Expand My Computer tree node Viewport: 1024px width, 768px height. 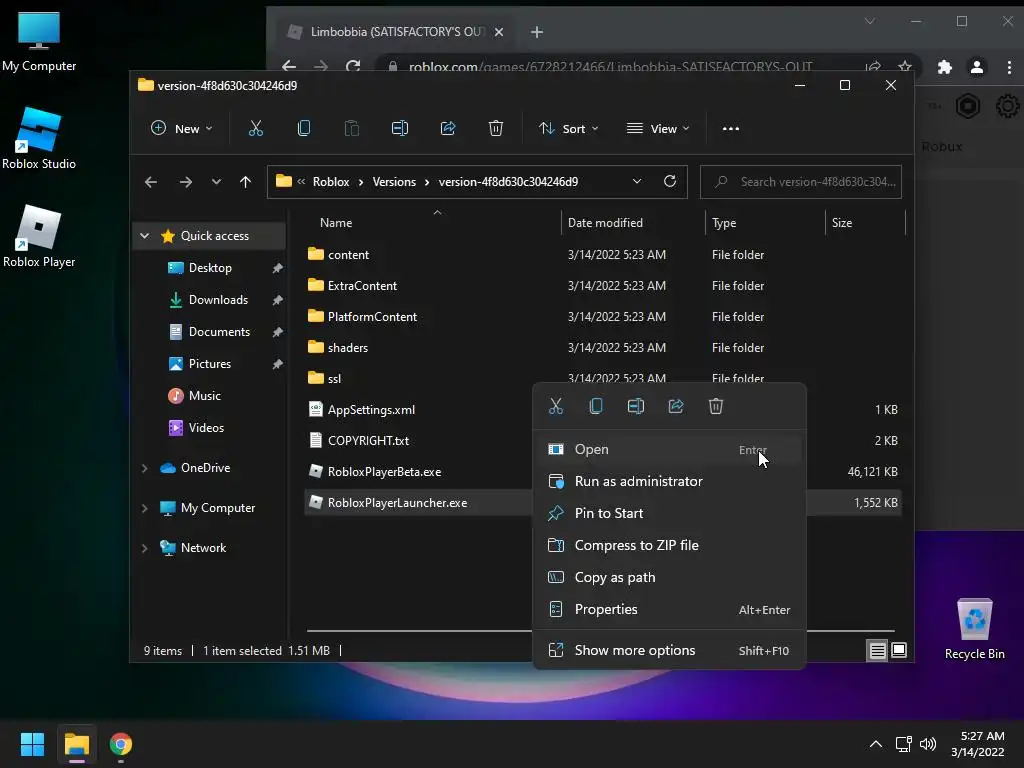(x=145, y=508)
